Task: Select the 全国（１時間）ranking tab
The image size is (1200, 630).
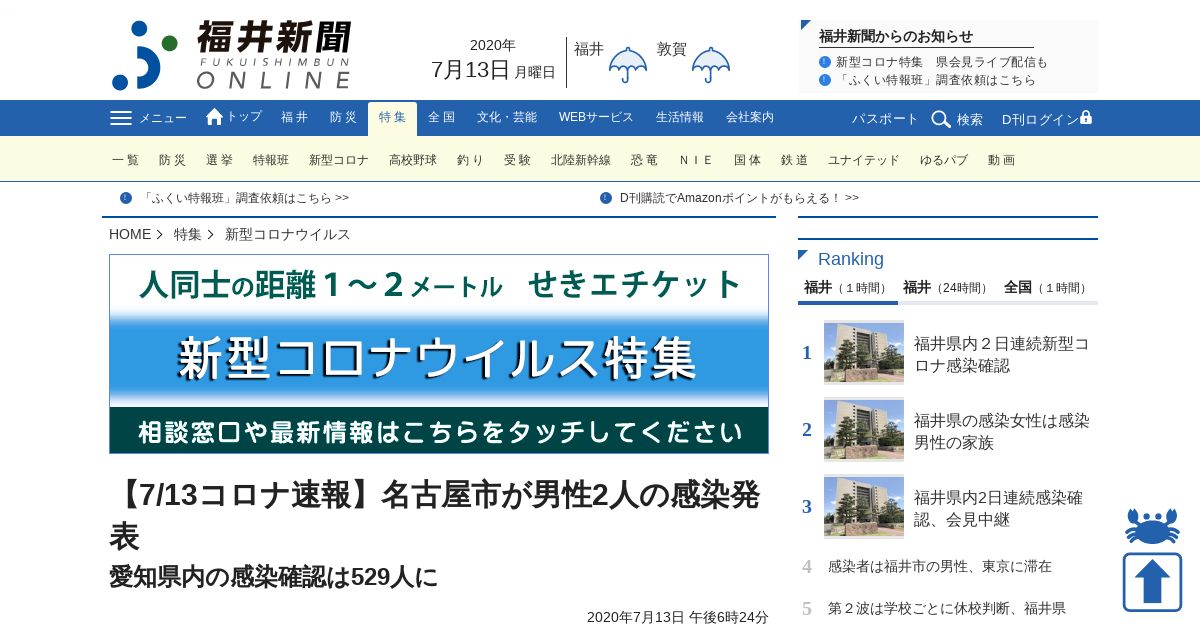Action: coord(1047,288)
